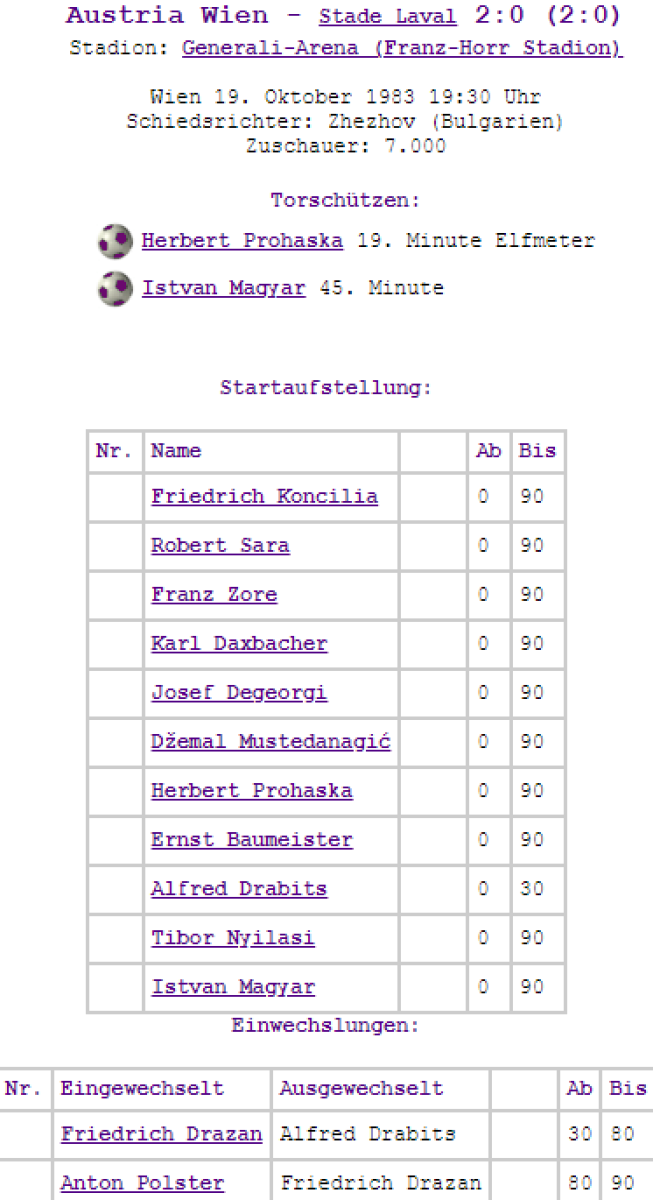The width and height of the screenshot is (653, 1200).
Task: Open the Generali-Arena stadium link
Action: [x=402, y=48]
